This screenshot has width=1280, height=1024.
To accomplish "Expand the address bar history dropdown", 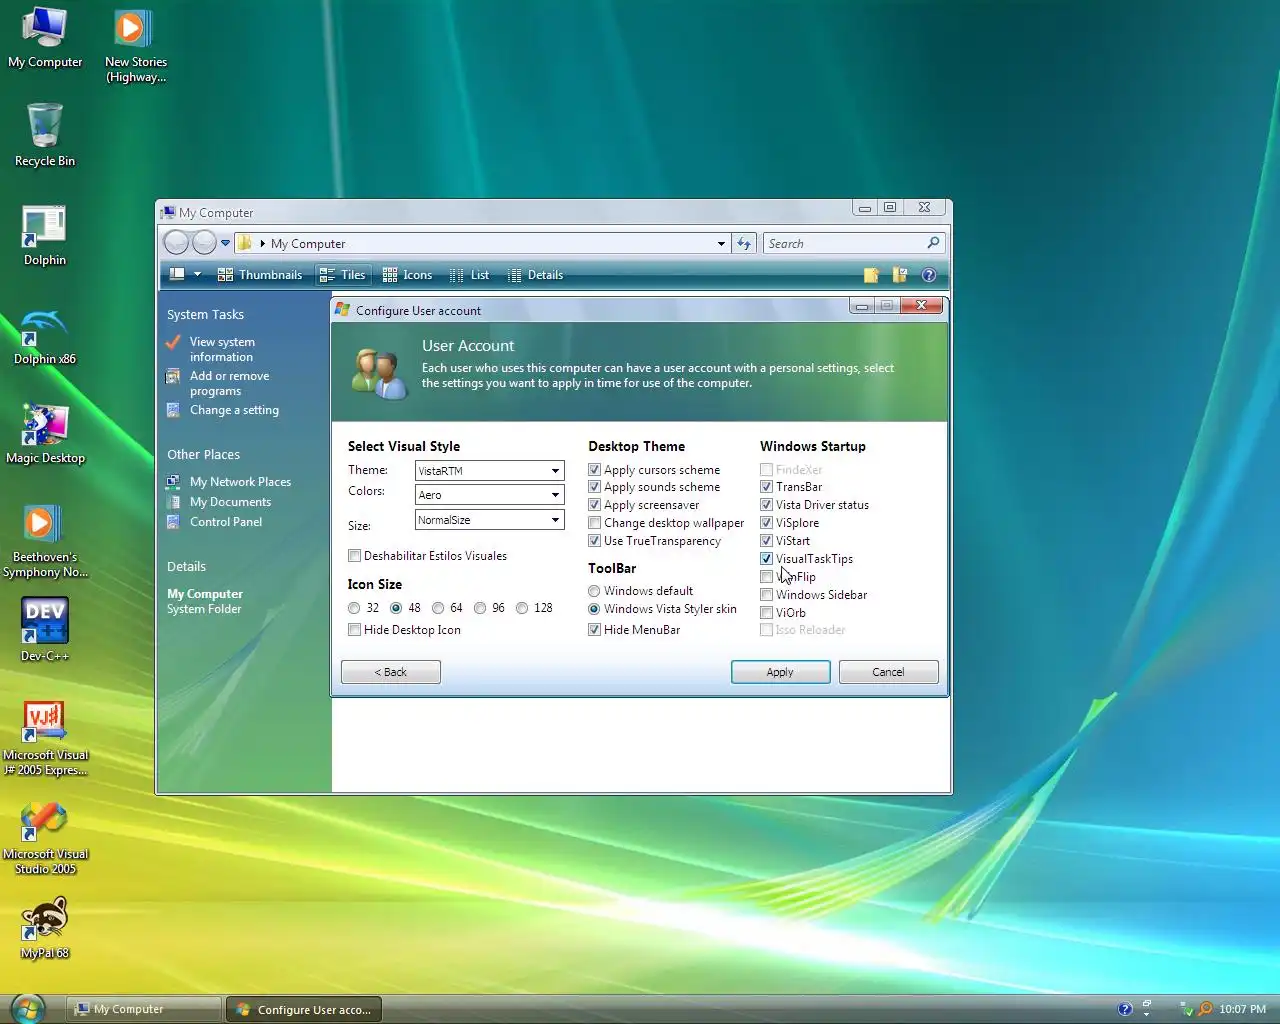I will click(721, 243).
